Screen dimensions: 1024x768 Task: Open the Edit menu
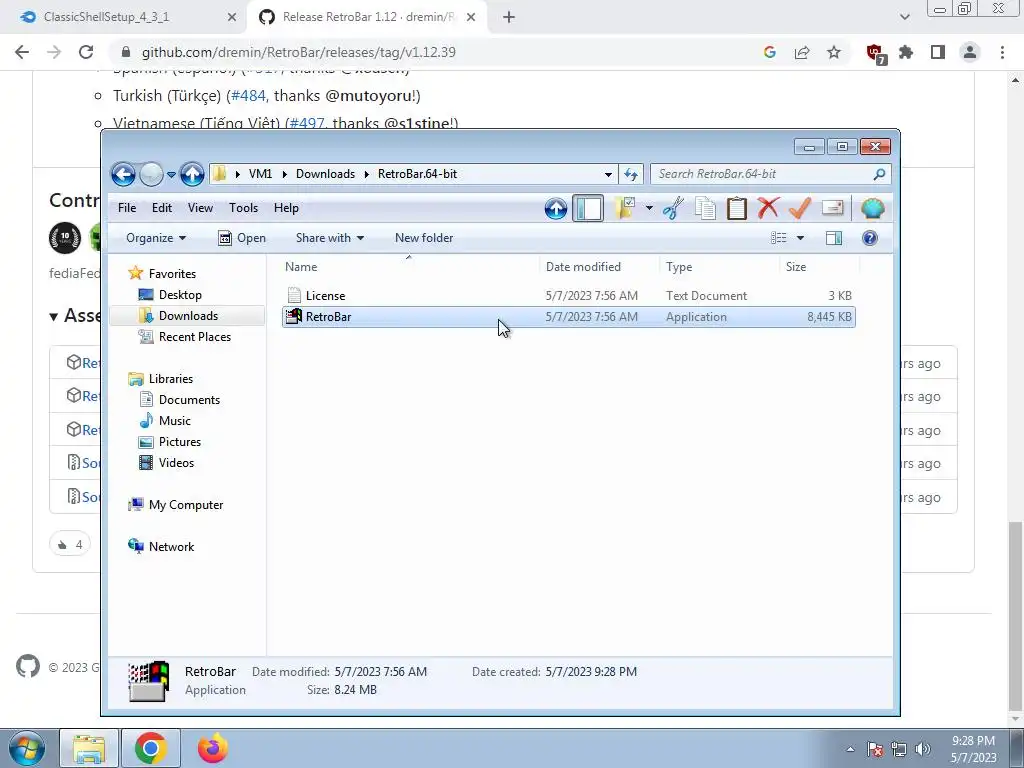162,208
